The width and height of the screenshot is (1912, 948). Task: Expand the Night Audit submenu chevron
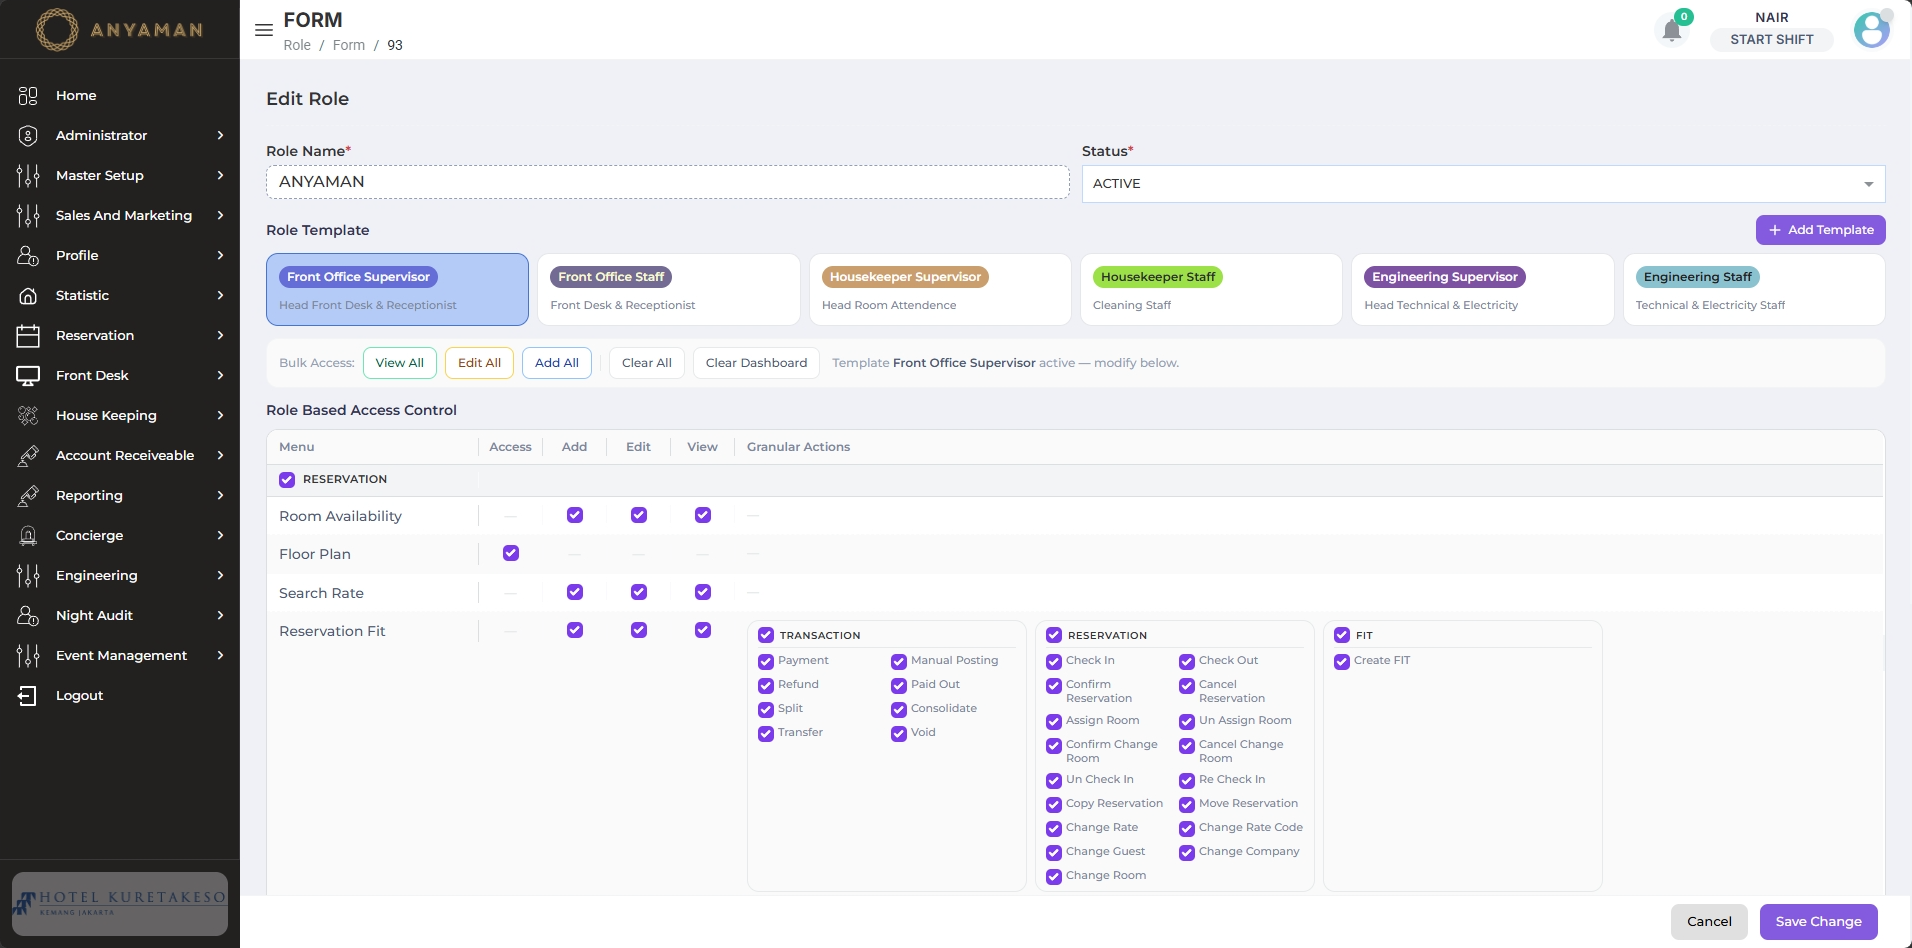220,616
